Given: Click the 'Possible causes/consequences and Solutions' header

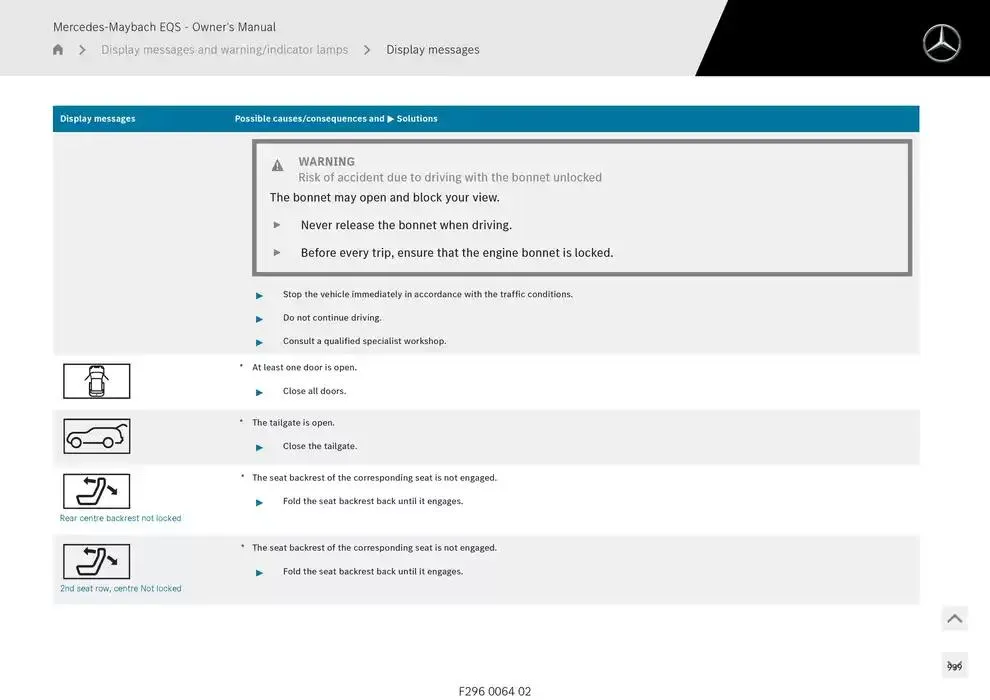Looking at the screenshot, I should coord(336,119).
